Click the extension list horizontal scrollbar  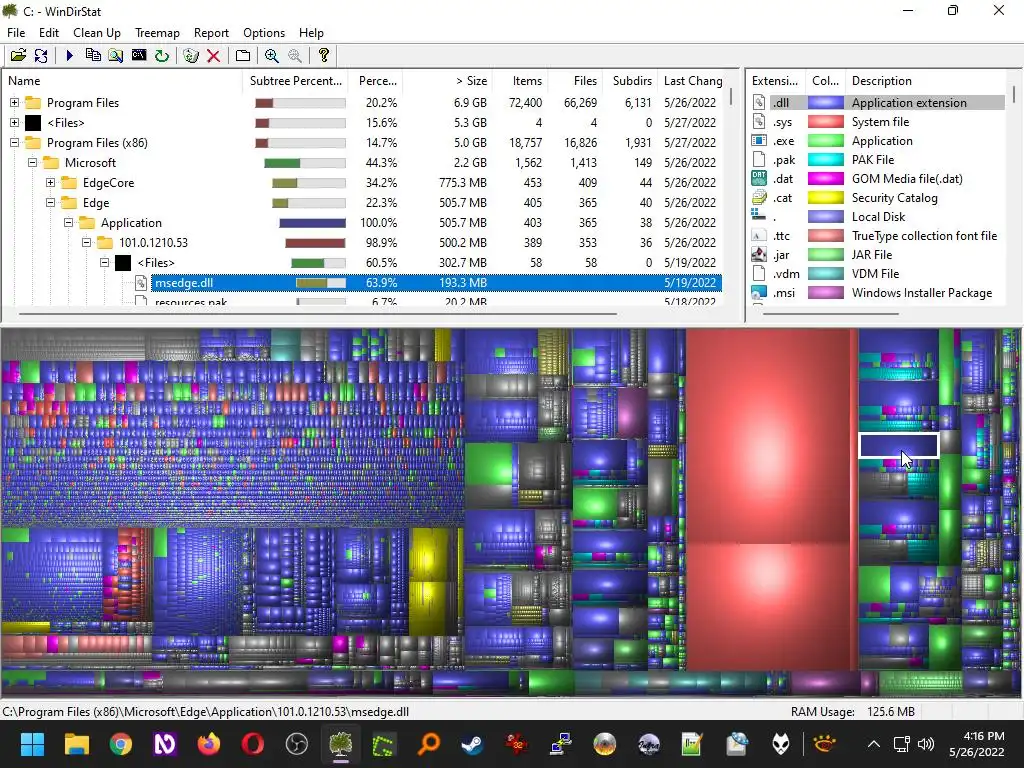[x=831, y=314]
